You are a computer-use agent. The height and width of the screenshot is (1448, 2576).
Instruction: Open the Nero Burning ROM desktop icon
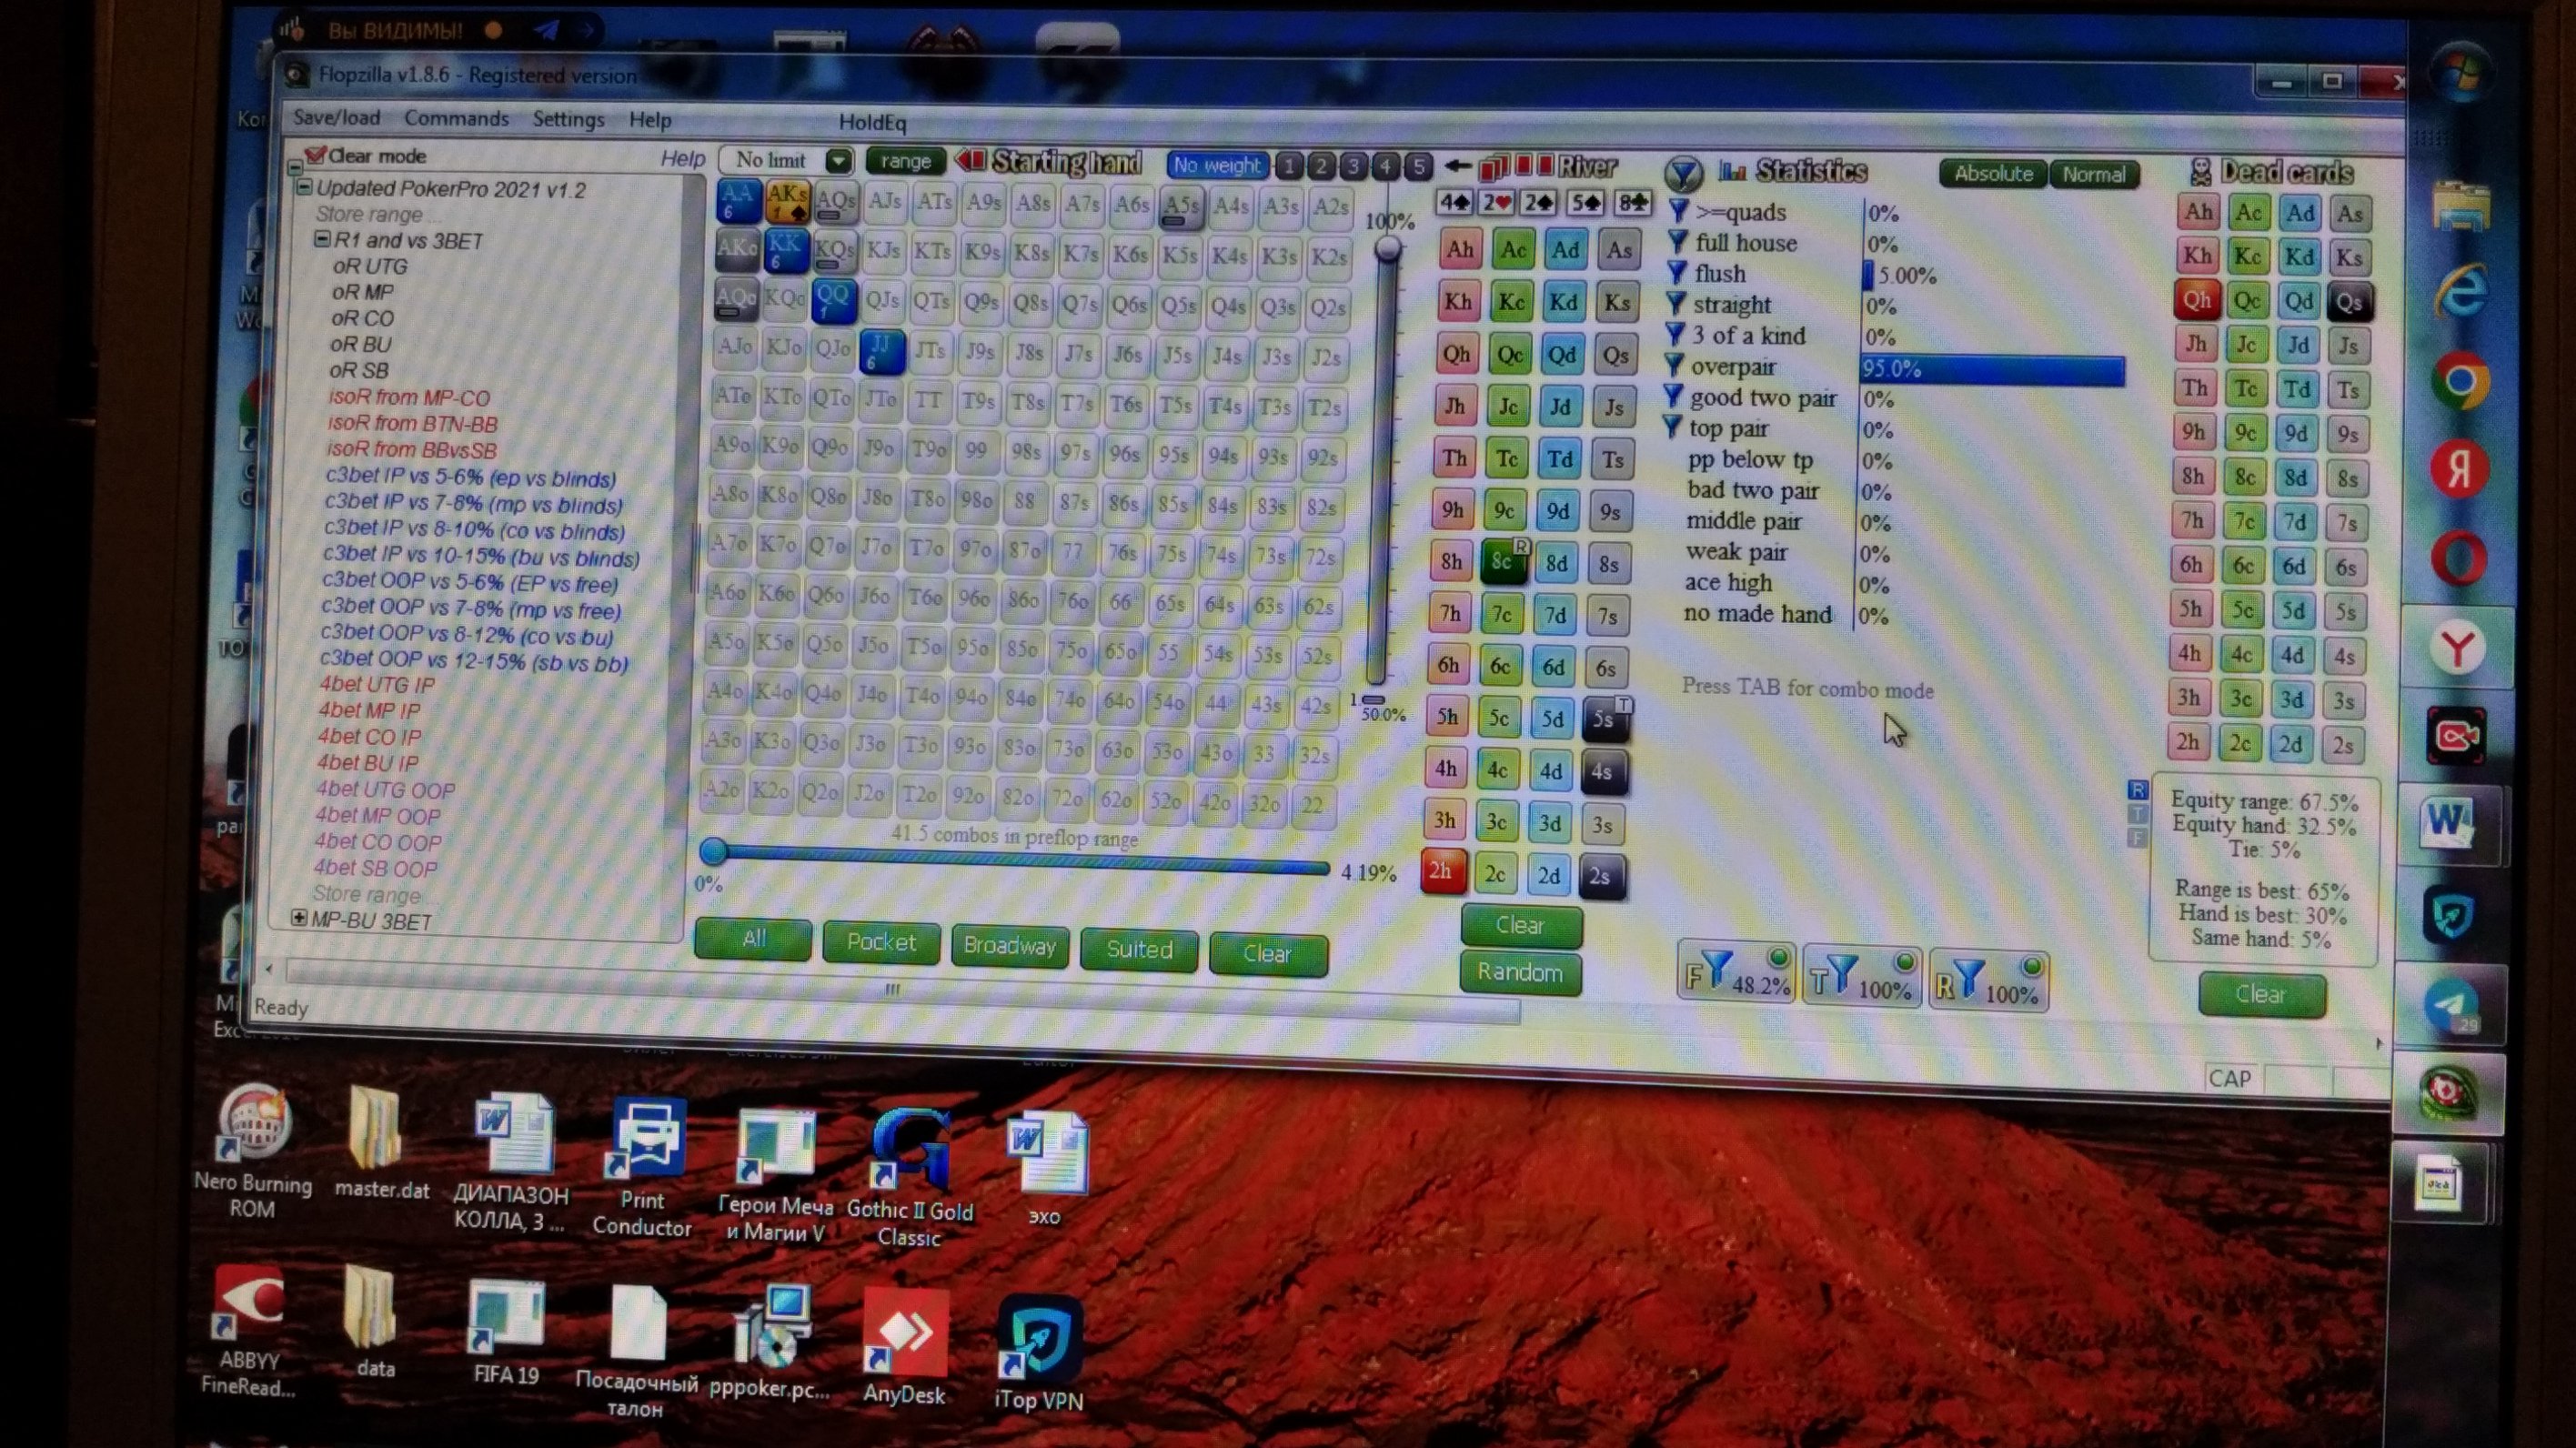tap(253, 1151)
